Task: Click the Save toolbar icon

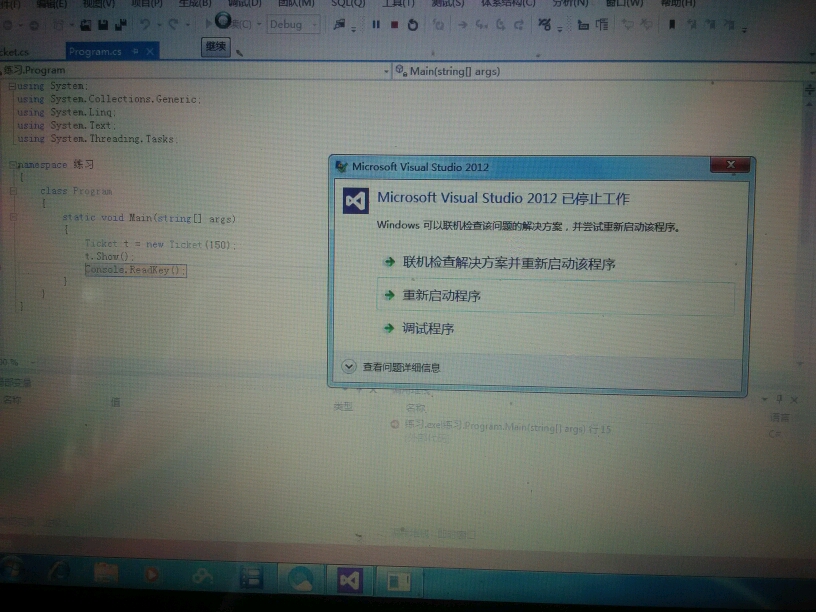Action: tap(103, 24)
